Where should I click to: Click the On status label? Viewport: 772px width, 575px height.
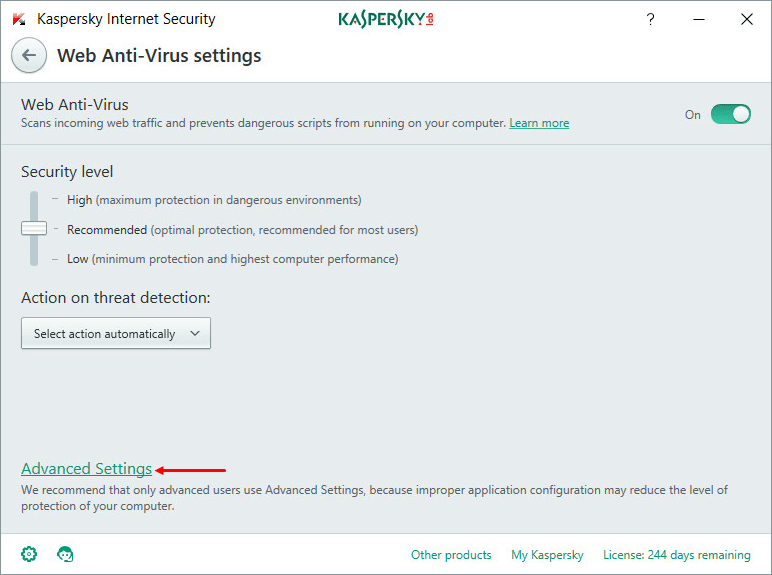point(692,115)
